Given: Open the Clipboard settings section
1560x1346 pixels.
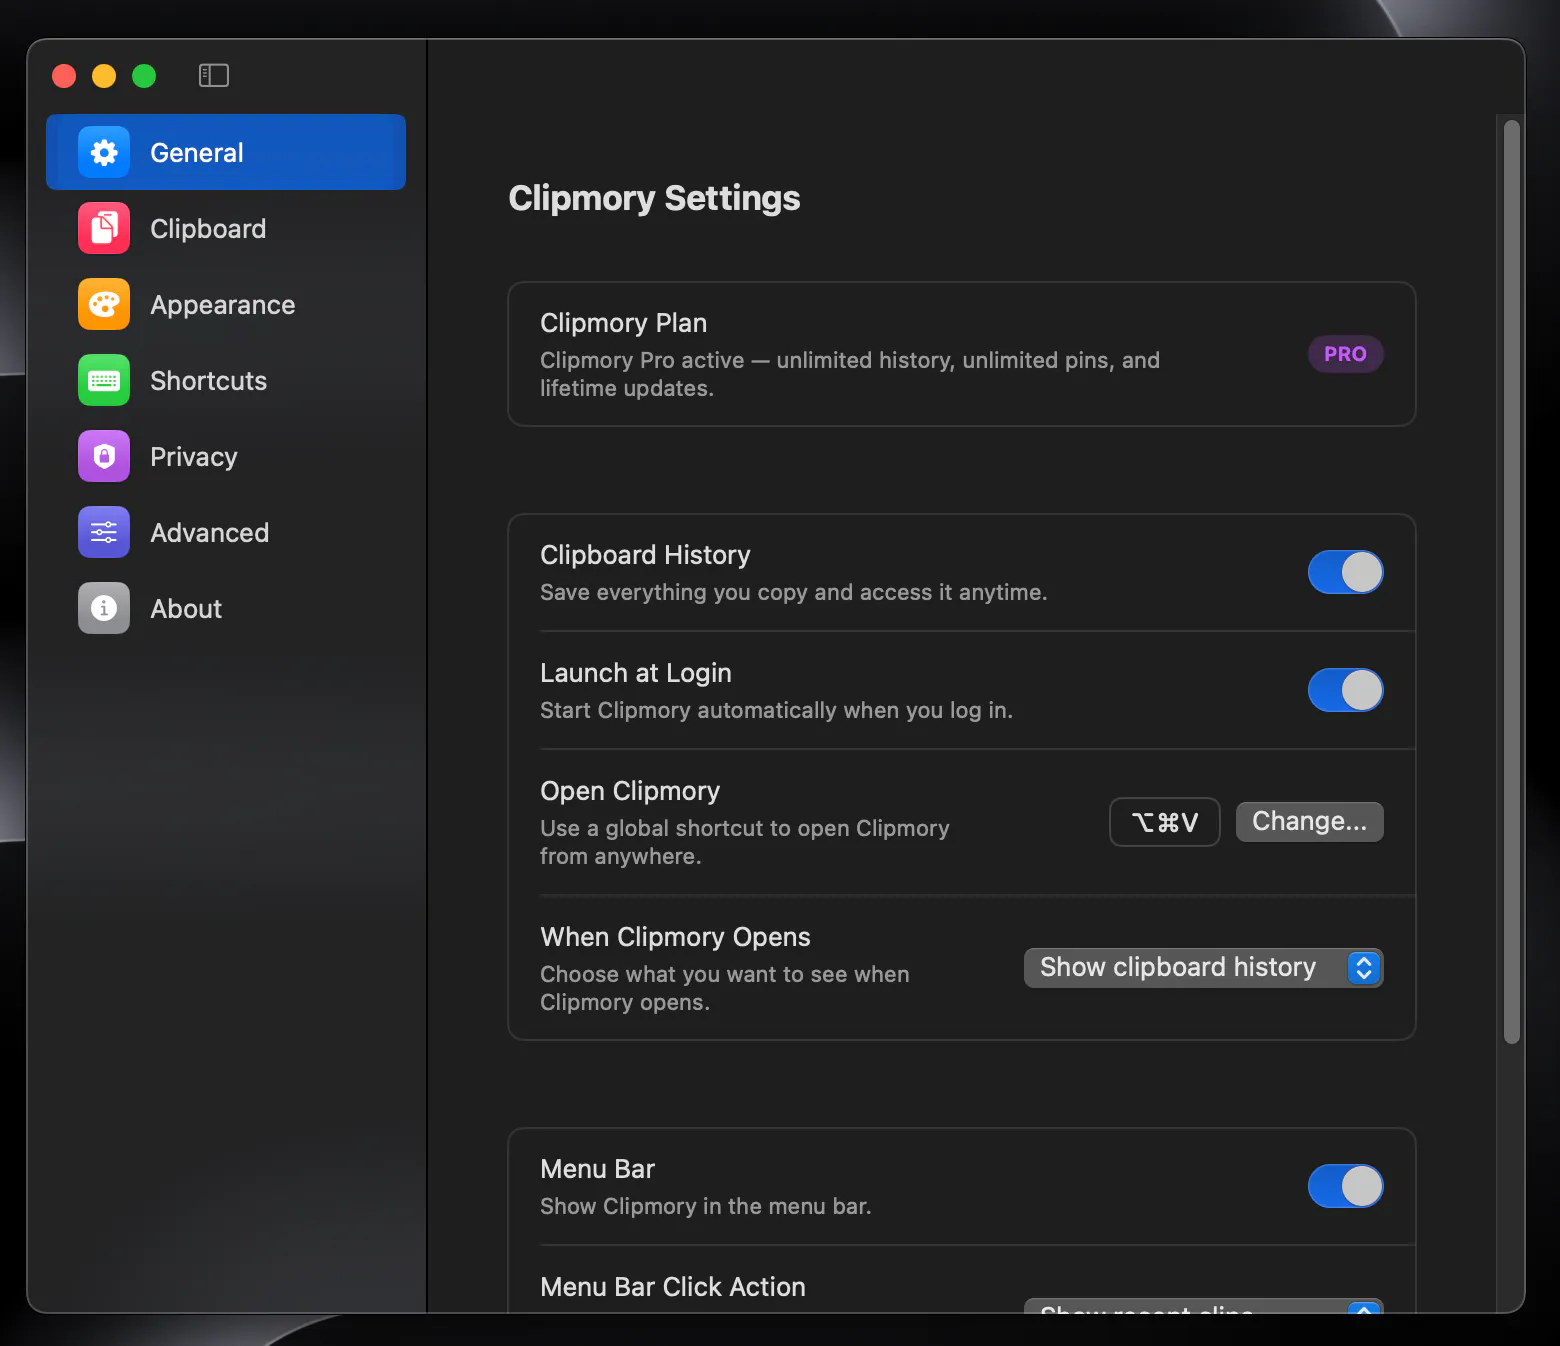Looking at the screenshot, I should tap(226, 228).
